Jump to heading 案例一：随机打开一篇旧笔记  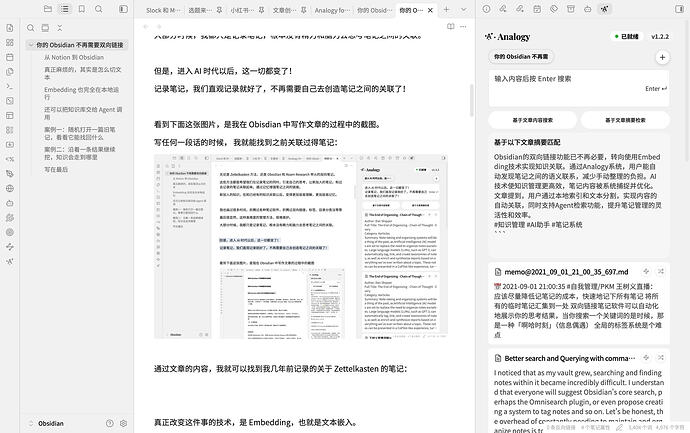click(80, 133)
